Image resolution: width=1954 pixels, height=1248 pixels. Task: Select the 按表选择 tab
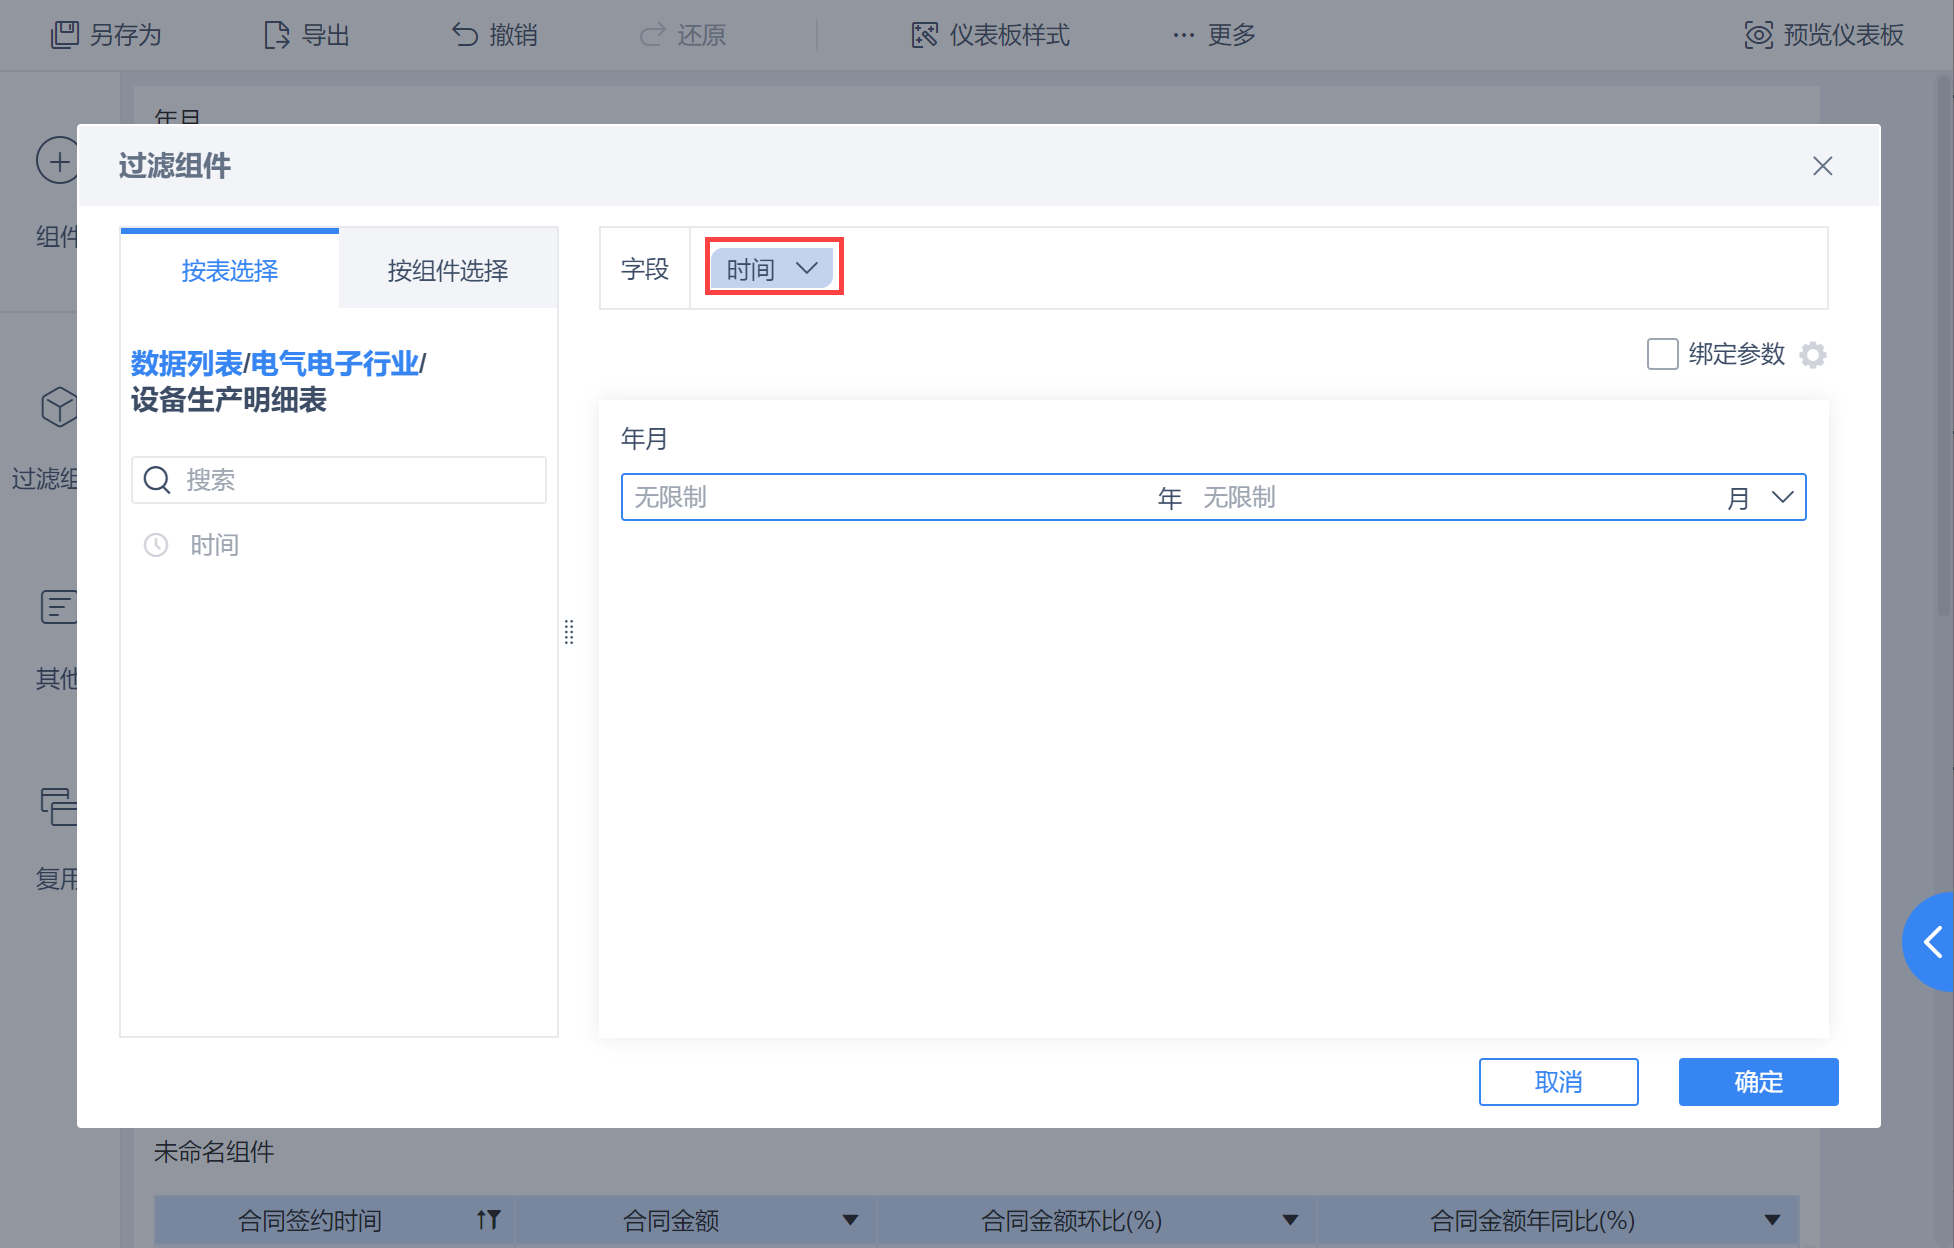point(229,270)
